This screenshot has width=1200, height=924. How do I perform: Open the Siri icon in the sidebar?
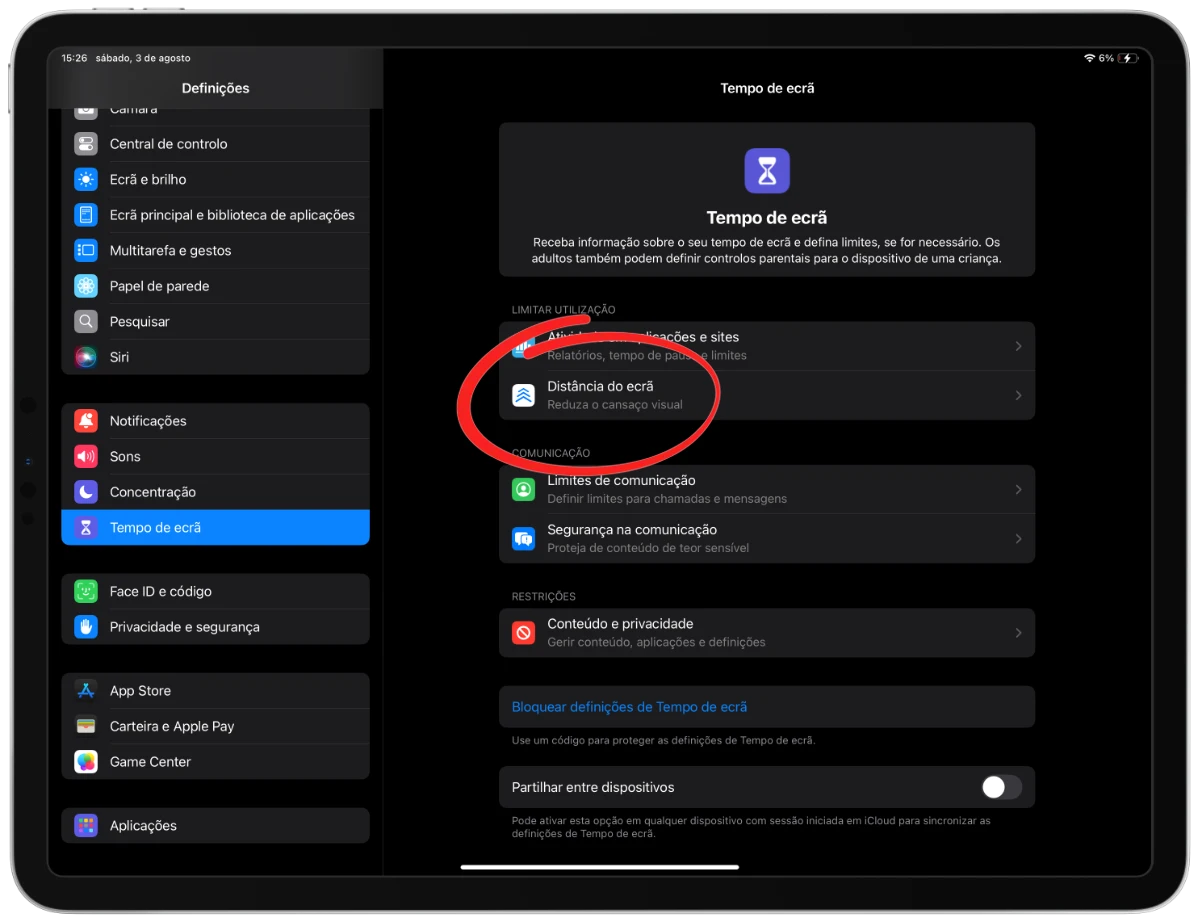pos(86,357)
